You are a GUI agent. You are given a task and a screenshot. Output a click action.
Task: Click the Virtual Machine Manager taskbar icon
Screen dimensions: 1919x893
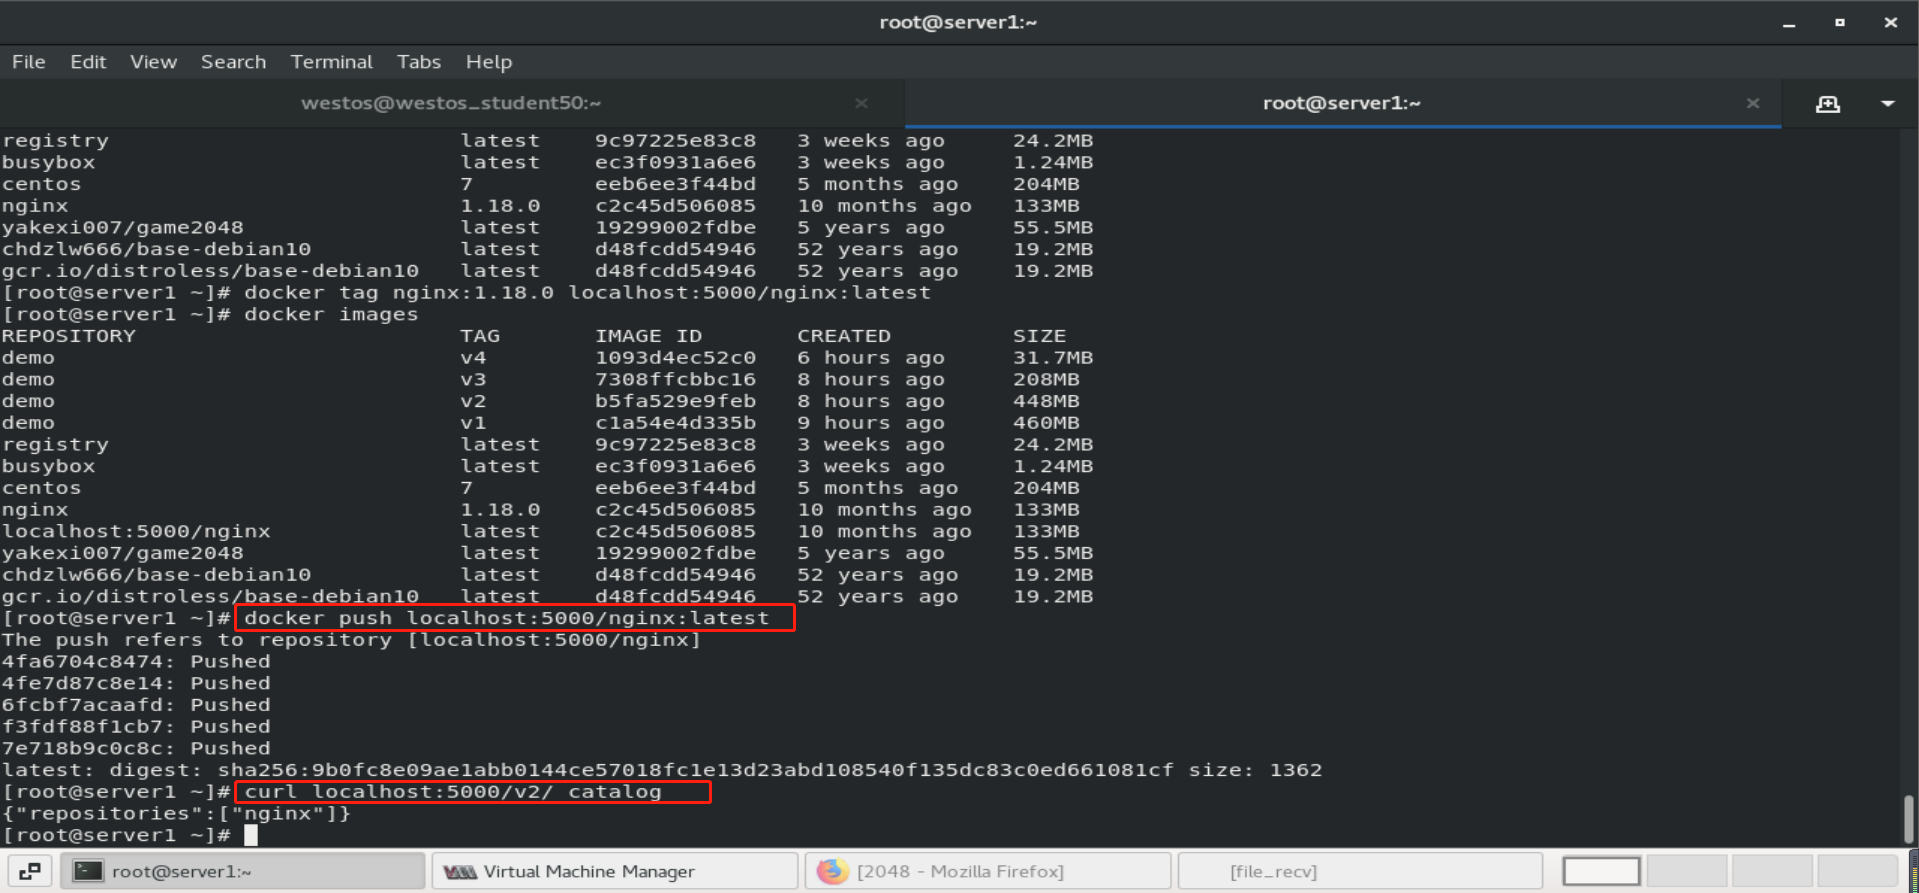coord(460,872)
